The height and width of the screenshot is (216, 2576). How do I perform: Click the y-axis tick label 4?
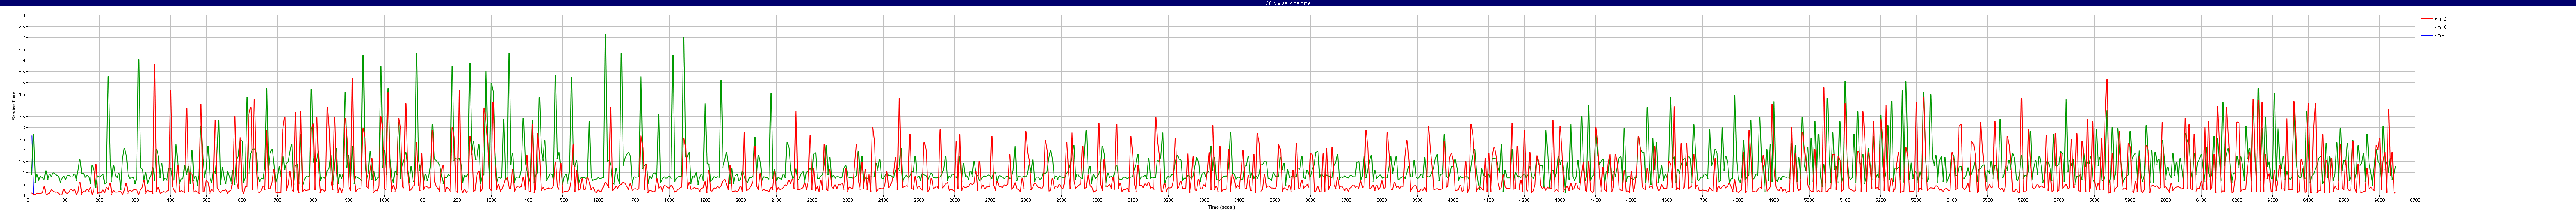24,105
